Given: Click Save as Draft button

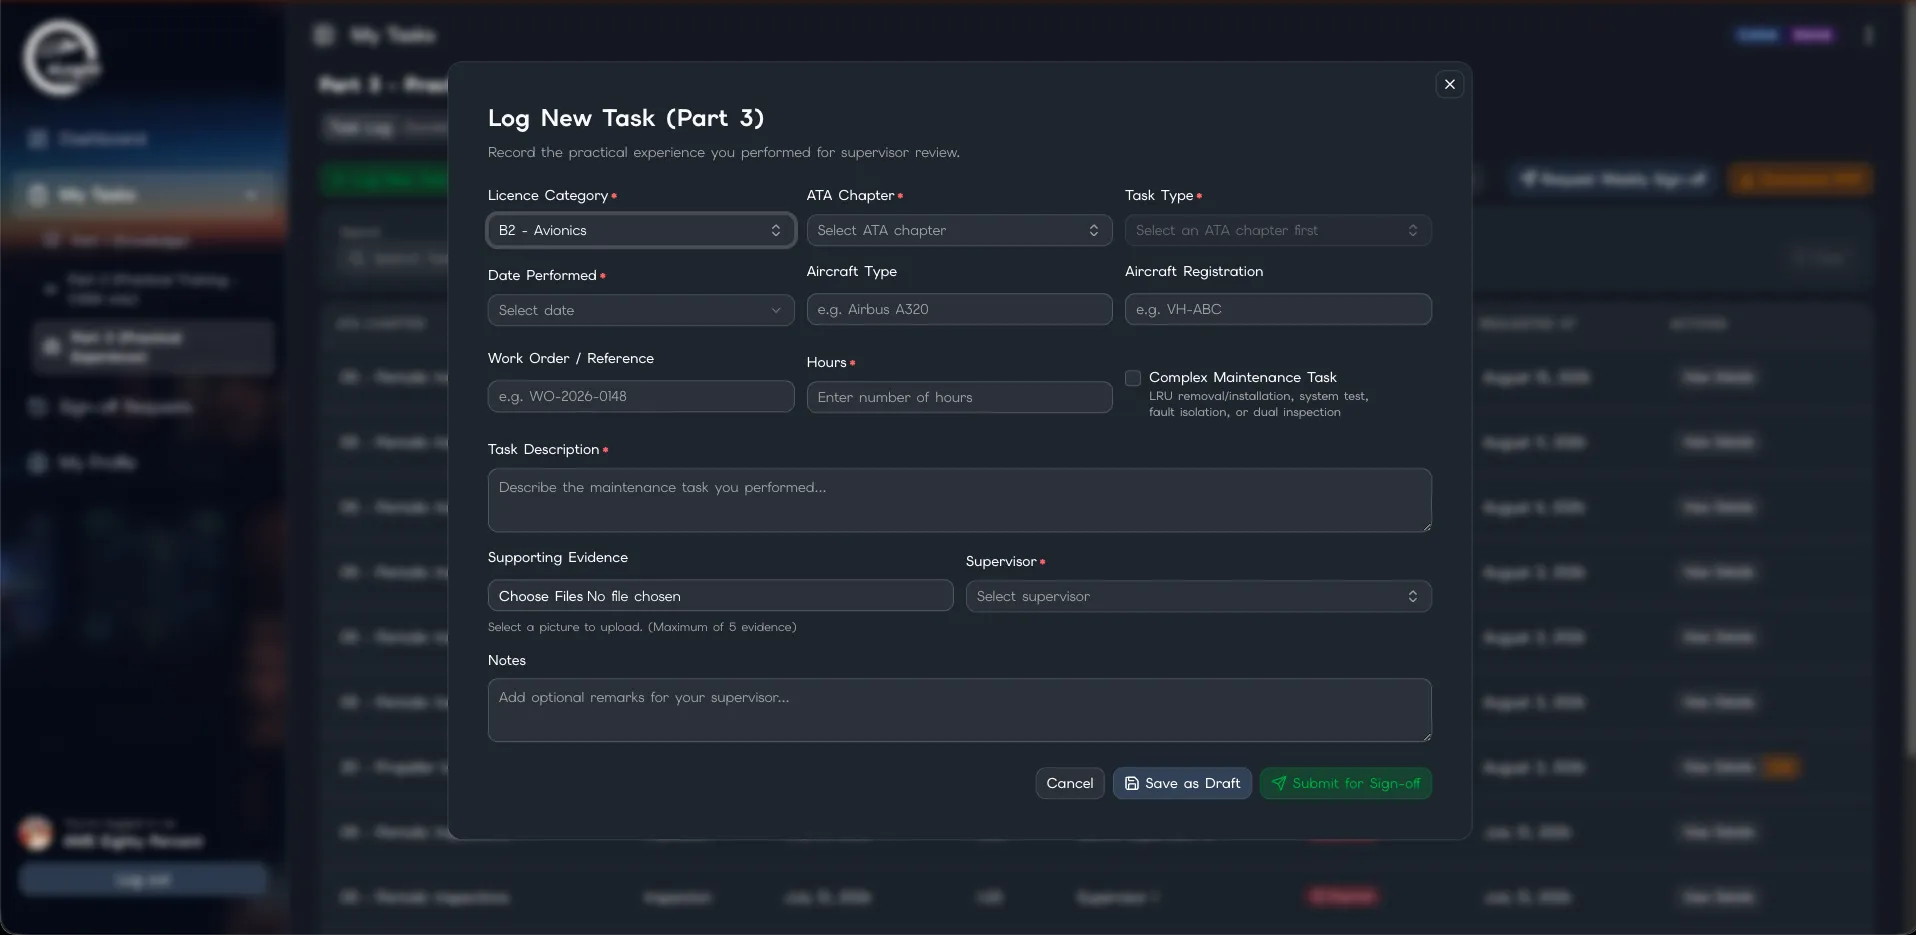Looking at the screenshot, I should tap(1182, 783).
